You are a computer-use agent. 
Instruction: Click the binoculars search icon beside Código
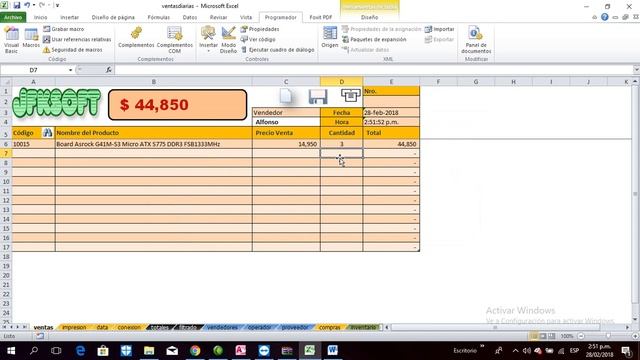click(47, 133)
